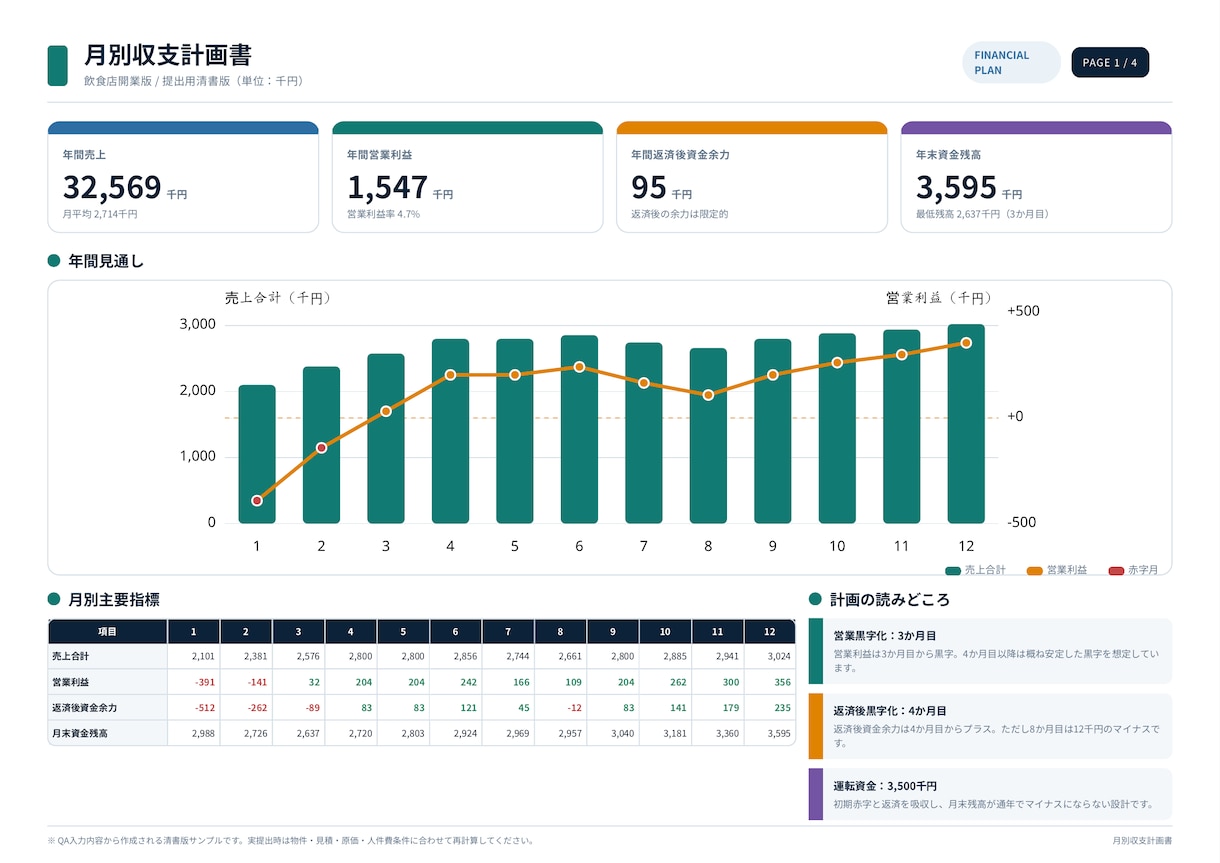Click the red -391 cell

pos(194,682)
